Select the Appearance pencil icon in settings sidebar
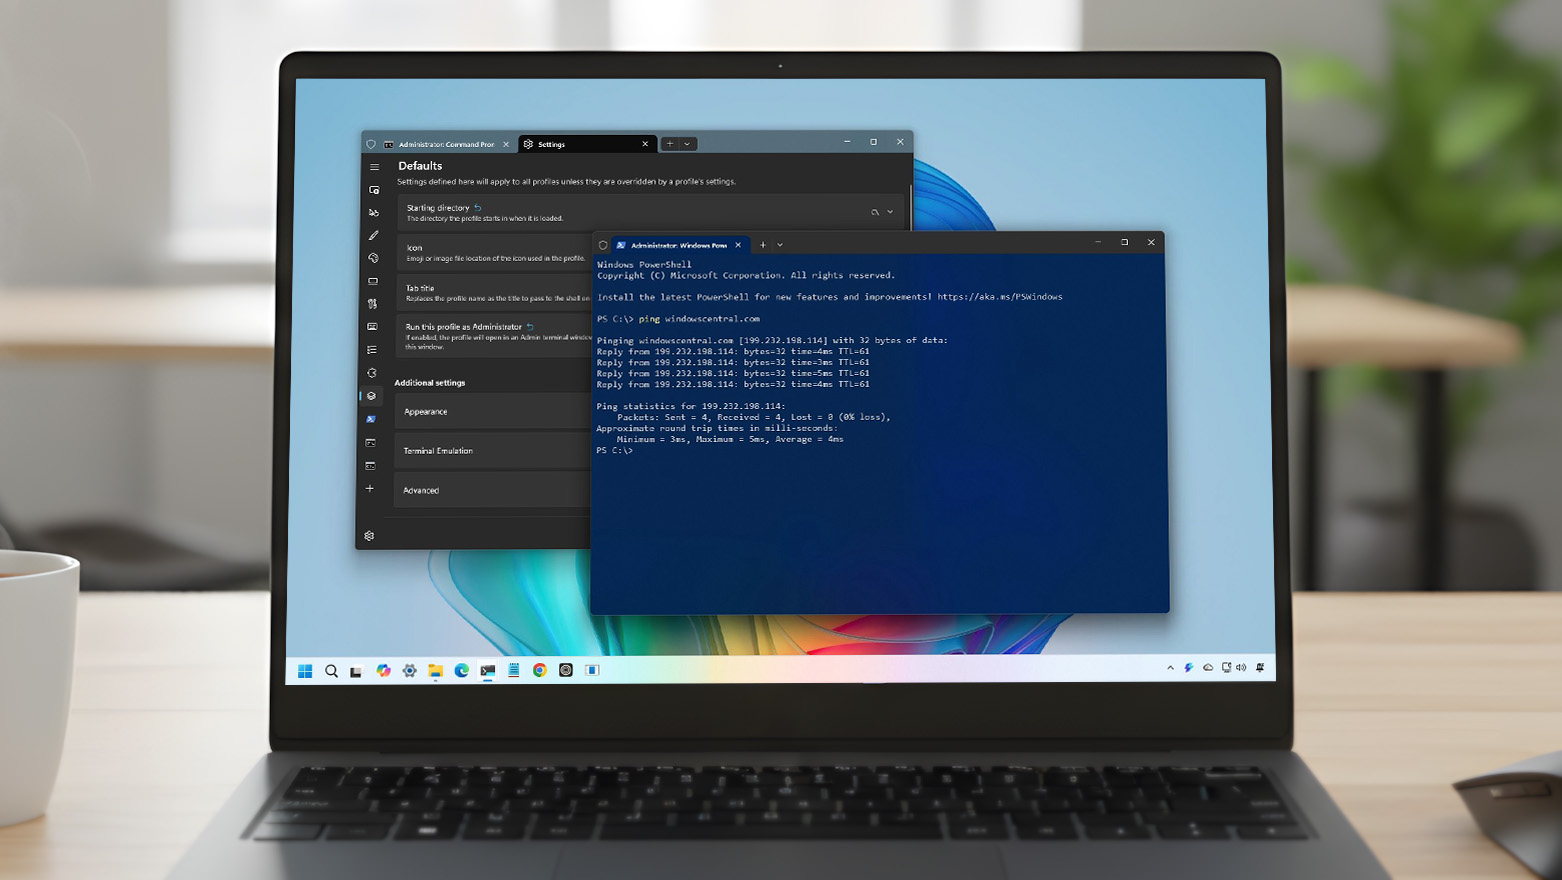Screen dimensions: 1562x880 click(370, 235)
